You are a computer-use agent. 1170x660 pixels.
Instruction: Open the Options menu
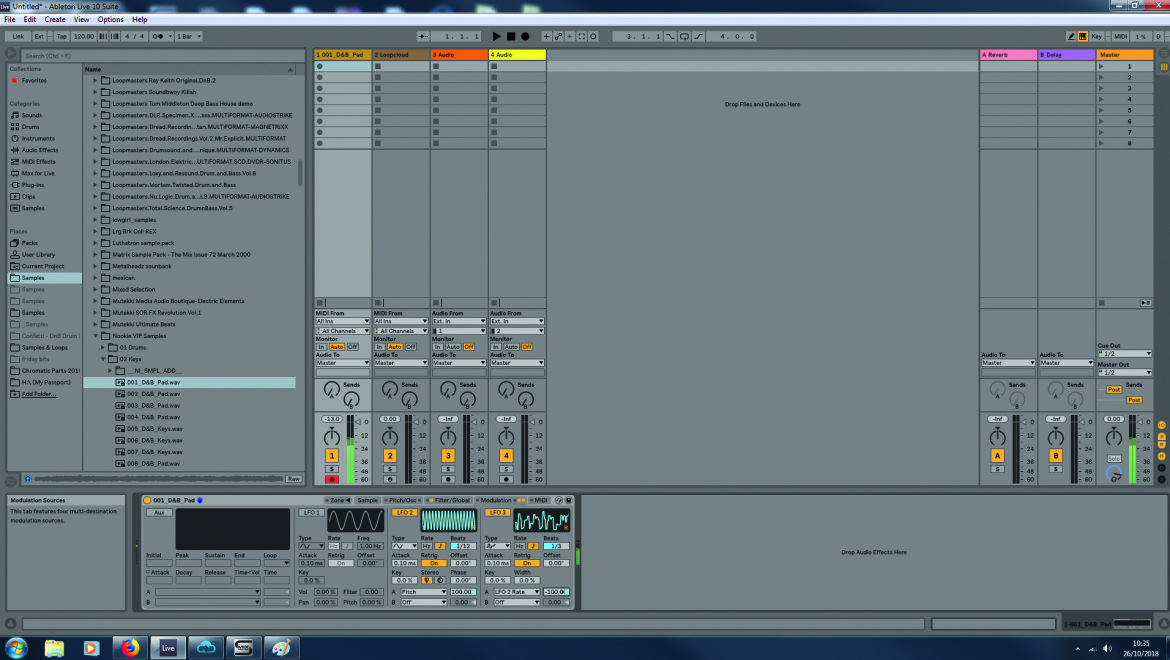(110, 19)
